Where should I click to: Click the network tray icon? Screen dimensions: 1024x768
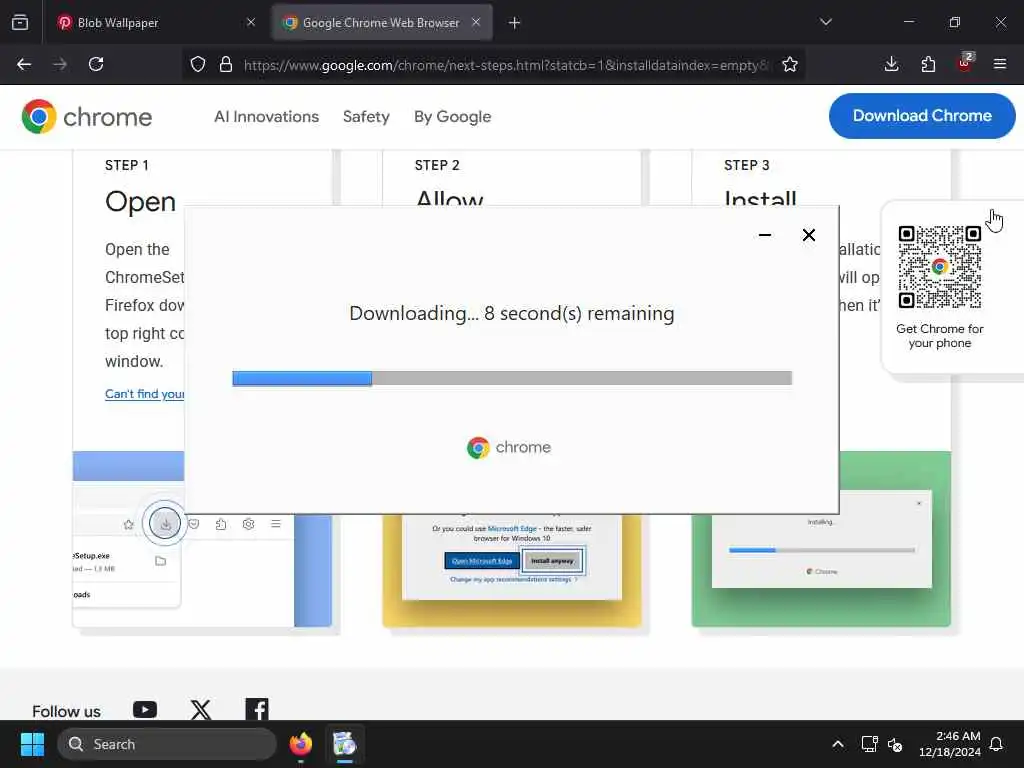(x=869, y=744)
